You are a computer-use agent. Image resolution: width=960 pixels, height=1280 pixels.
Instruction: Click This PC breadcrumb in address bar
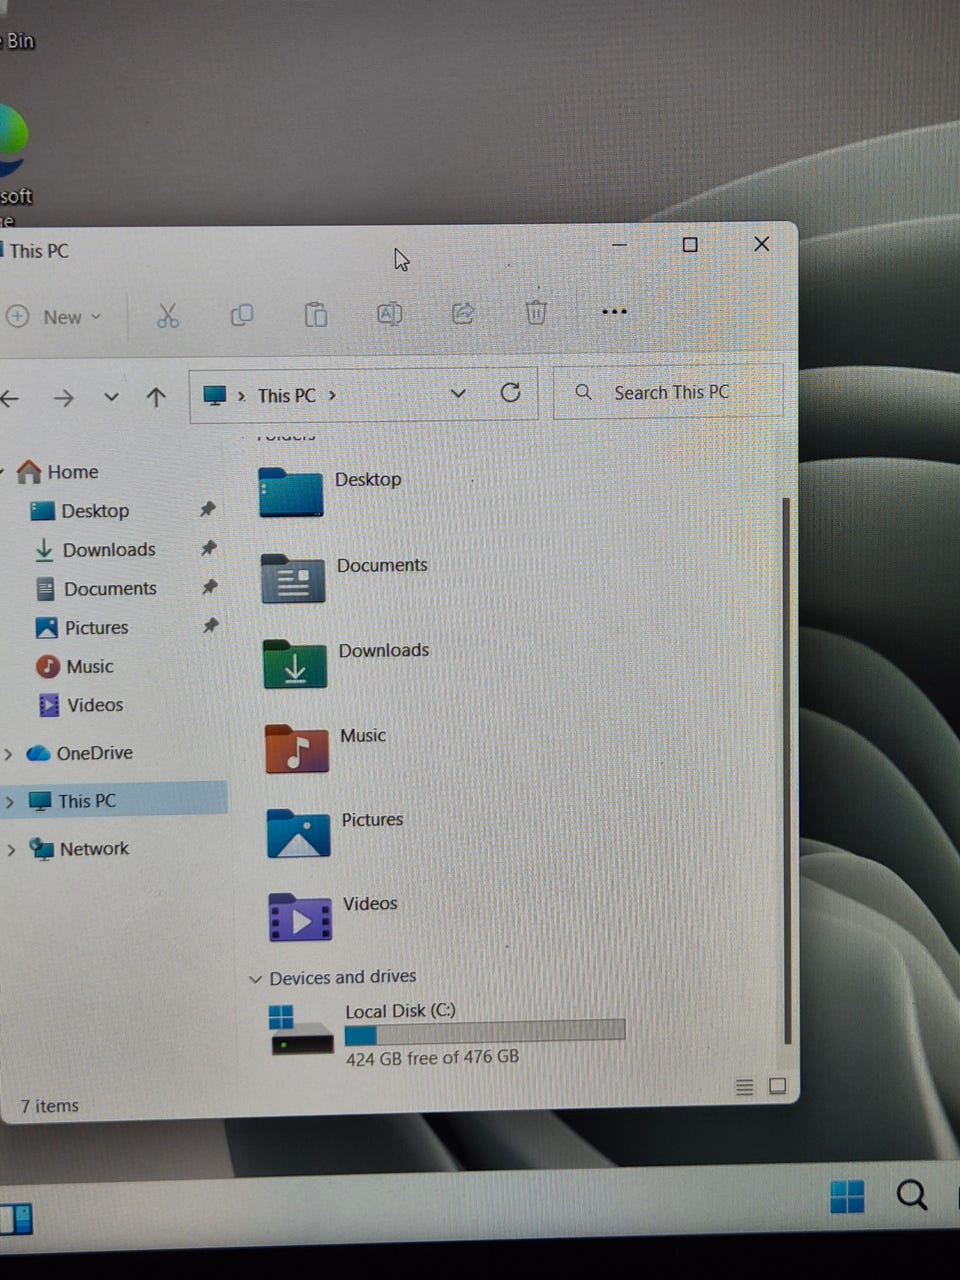pyautogui.click(x=287, y=396)
